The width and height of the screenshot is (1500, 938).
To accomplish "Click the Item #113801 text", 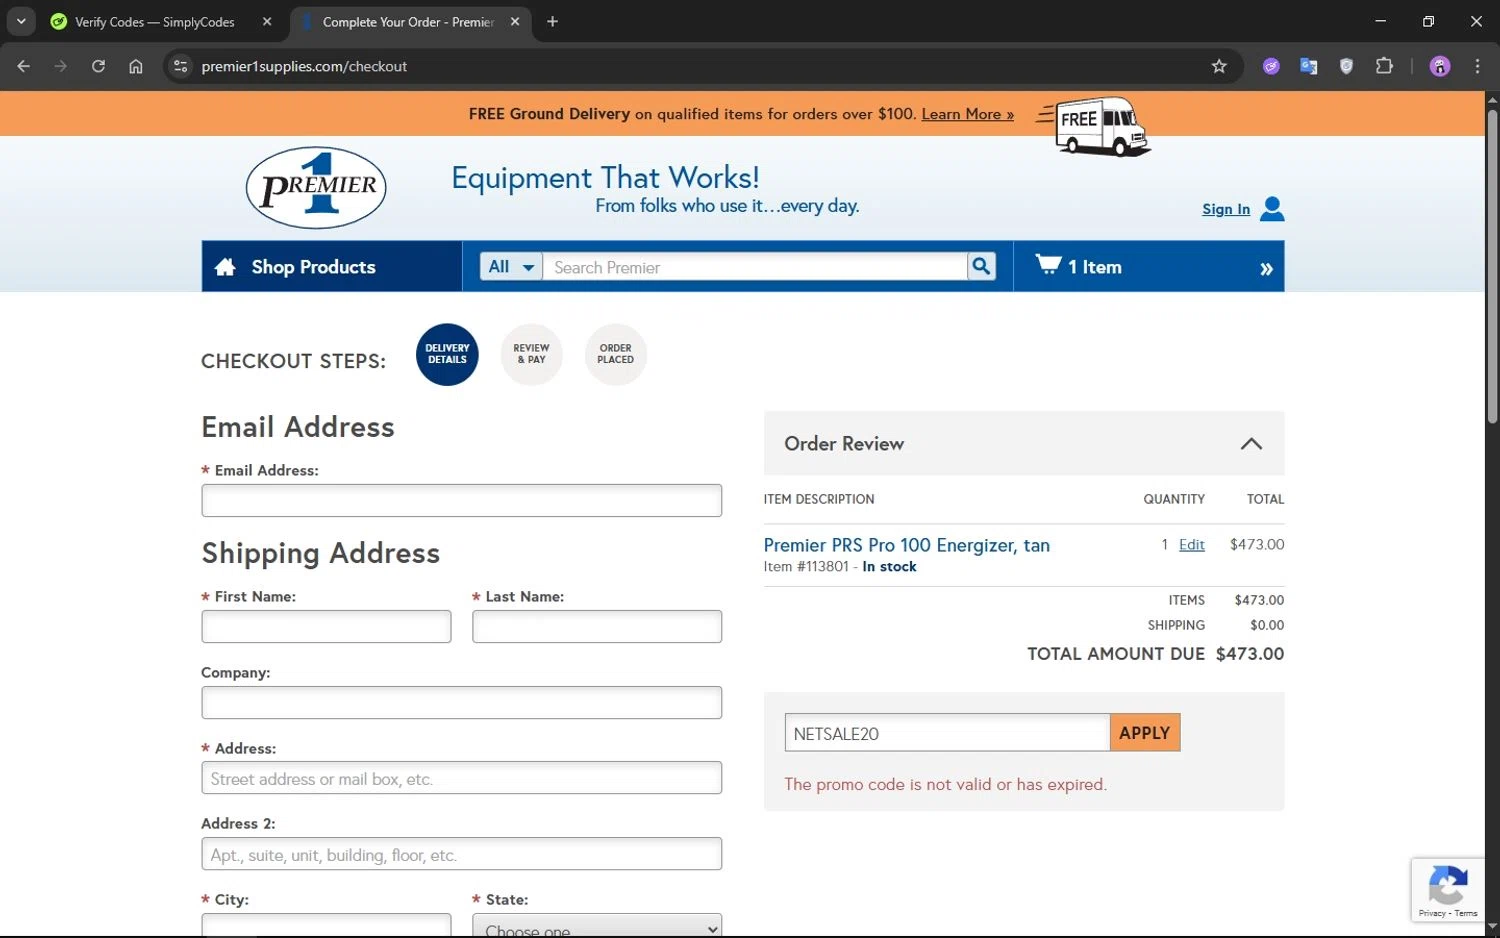I will pos(806,566).
